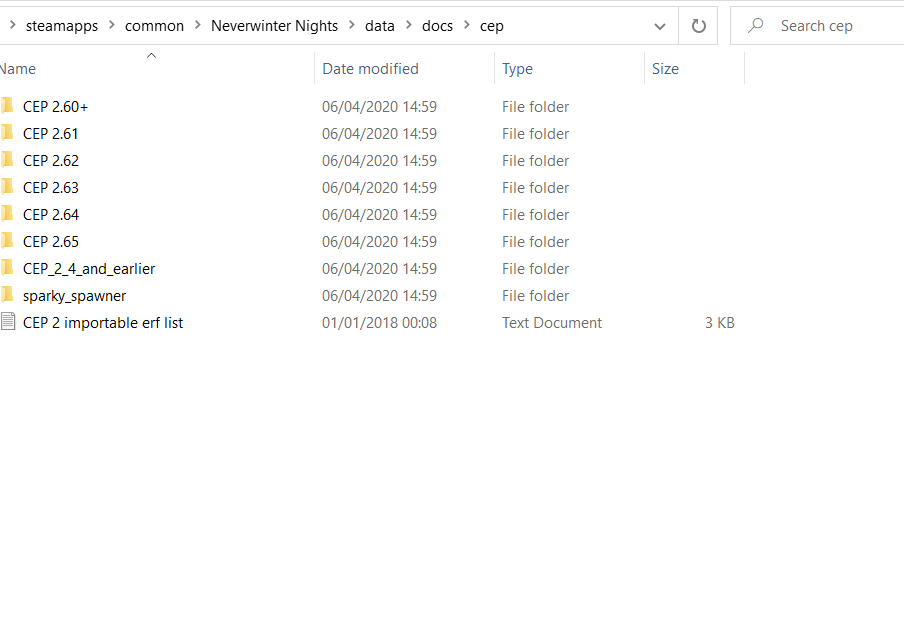904x622 pixels.
Task: Select the sparky_spawner folder name
Action: (74, 296)
